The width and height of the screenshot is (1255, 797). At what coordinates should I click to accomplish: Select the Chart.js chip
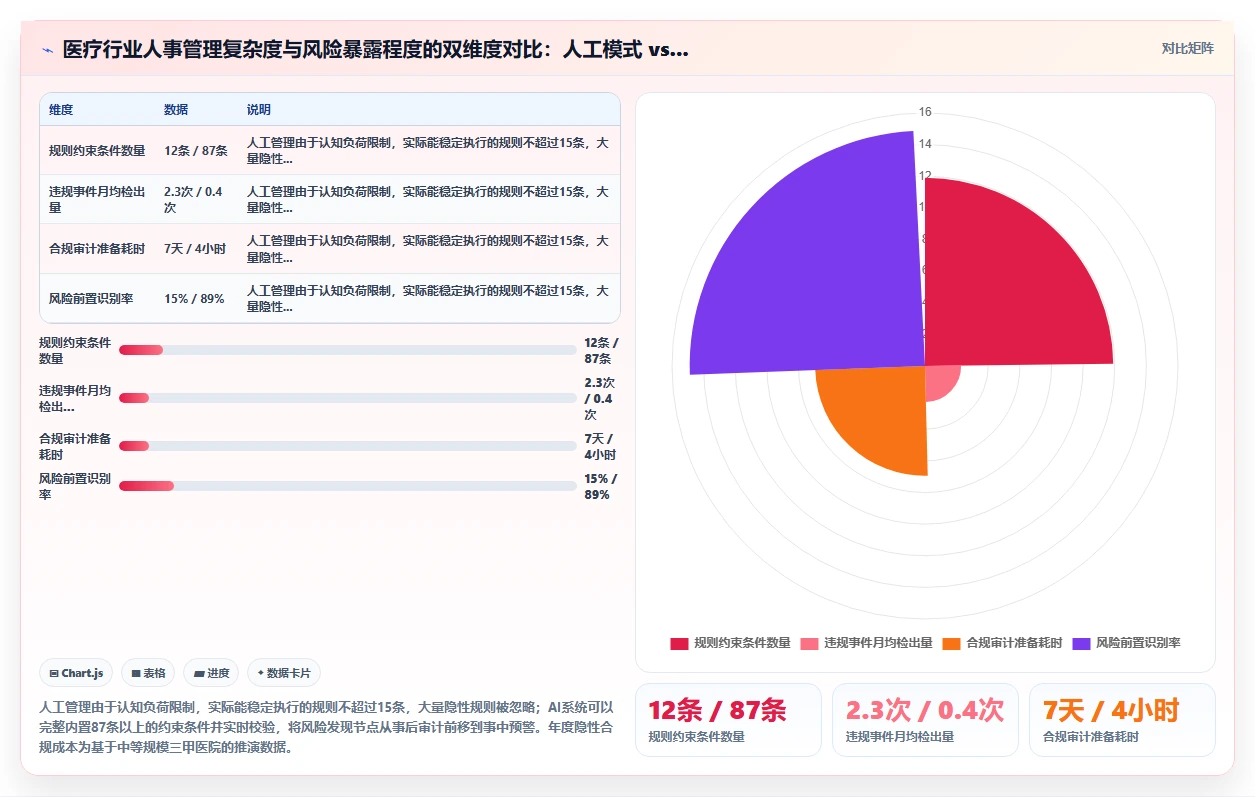tap(77, 673)
